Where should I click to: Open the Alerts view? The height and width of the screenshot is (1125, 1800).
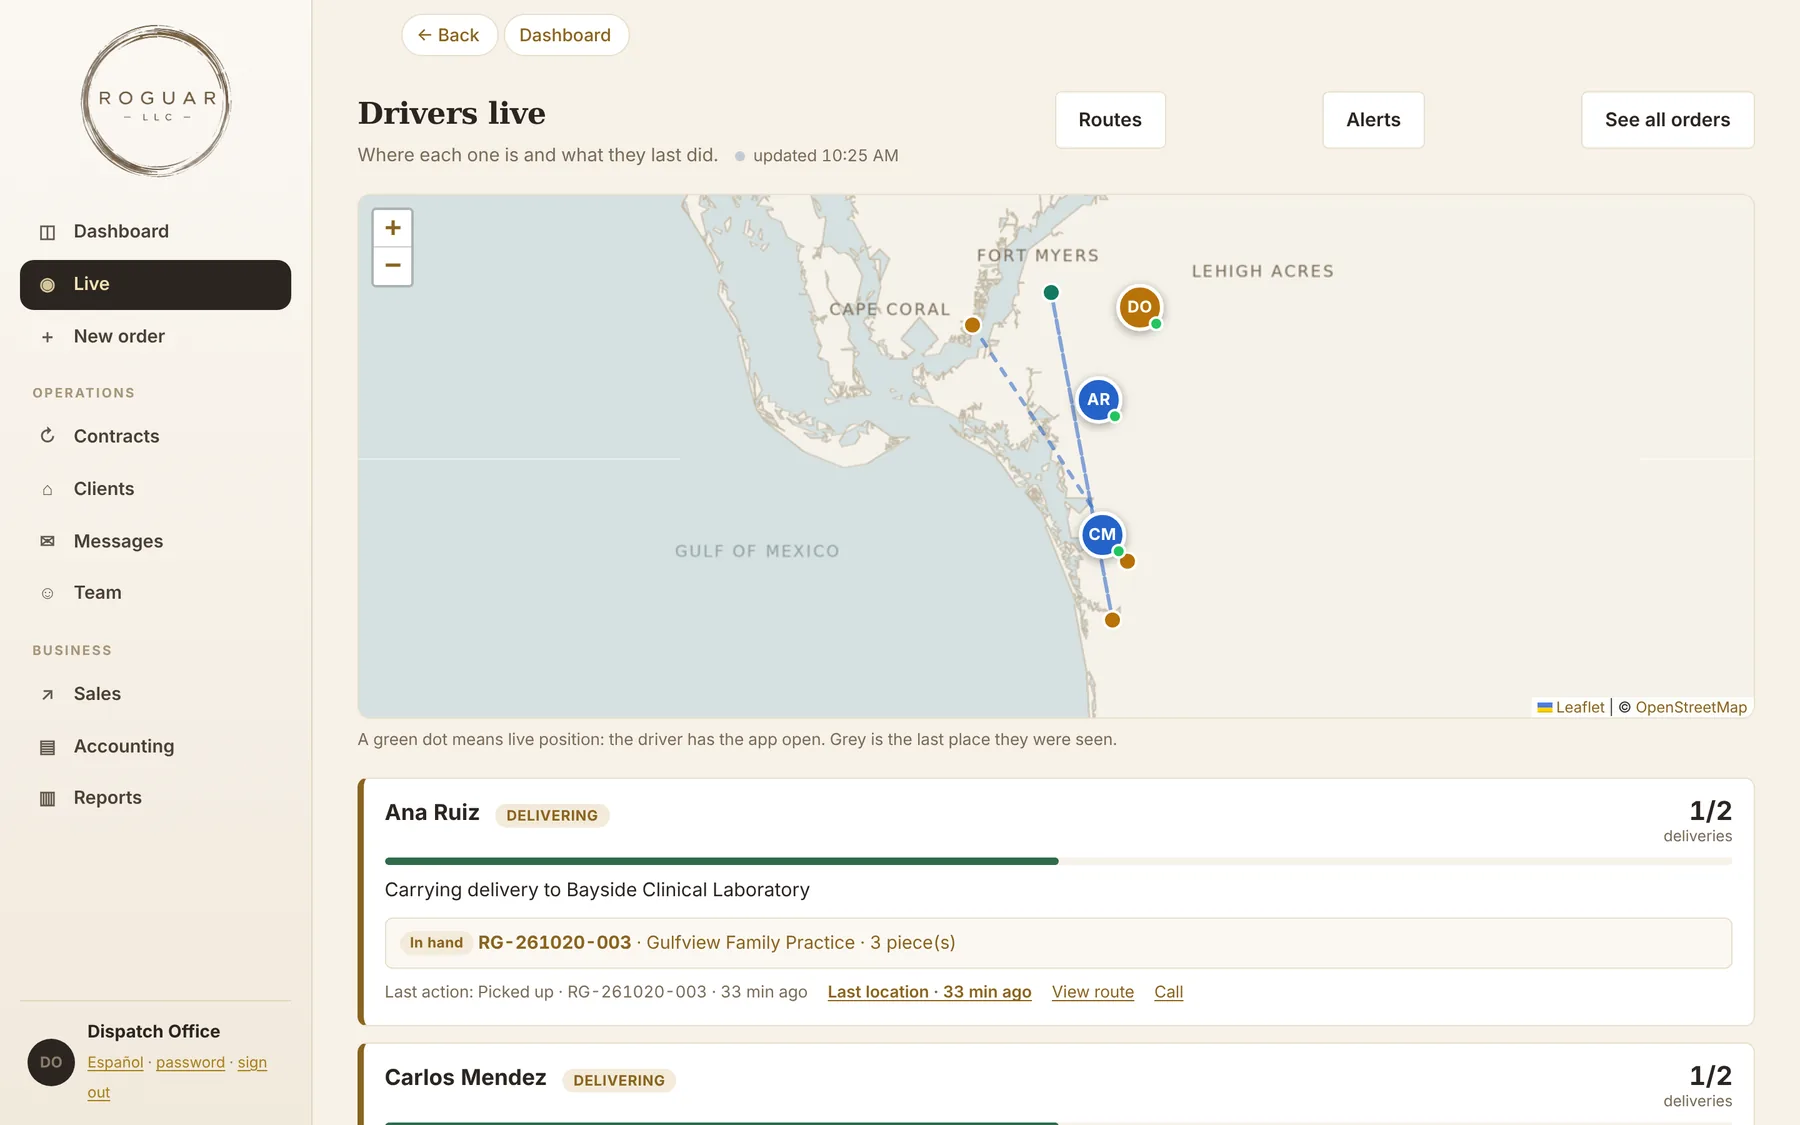pyautogui.click(x=1373, y=120)
